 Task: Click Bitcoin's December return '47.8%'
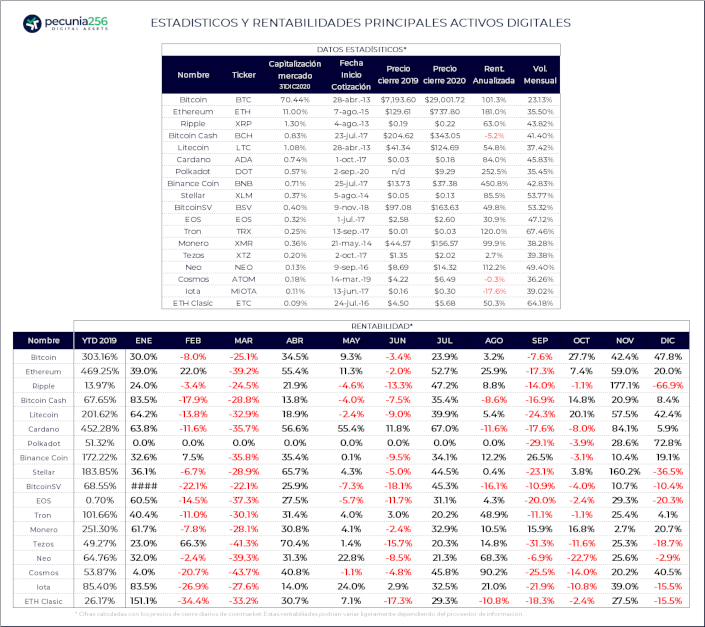click(x=668, y=357)
